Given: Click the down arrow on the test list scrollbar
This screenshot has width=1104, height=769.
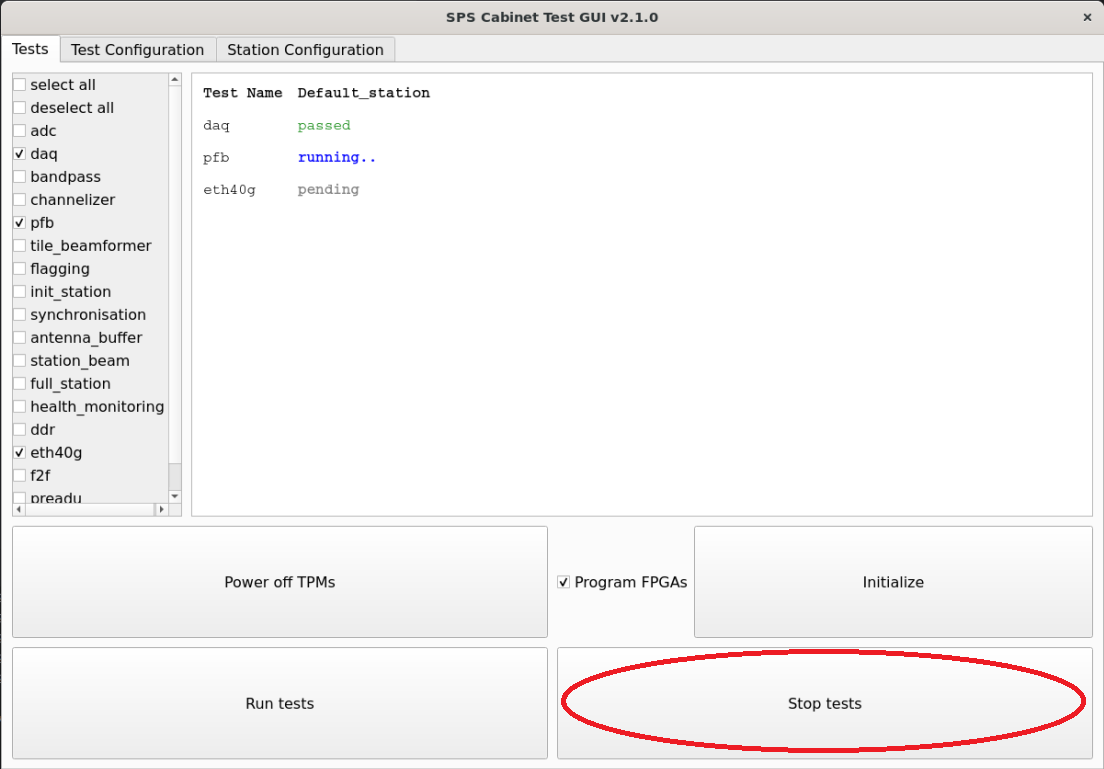Looking at the screenshot, I should coord(174,497).
